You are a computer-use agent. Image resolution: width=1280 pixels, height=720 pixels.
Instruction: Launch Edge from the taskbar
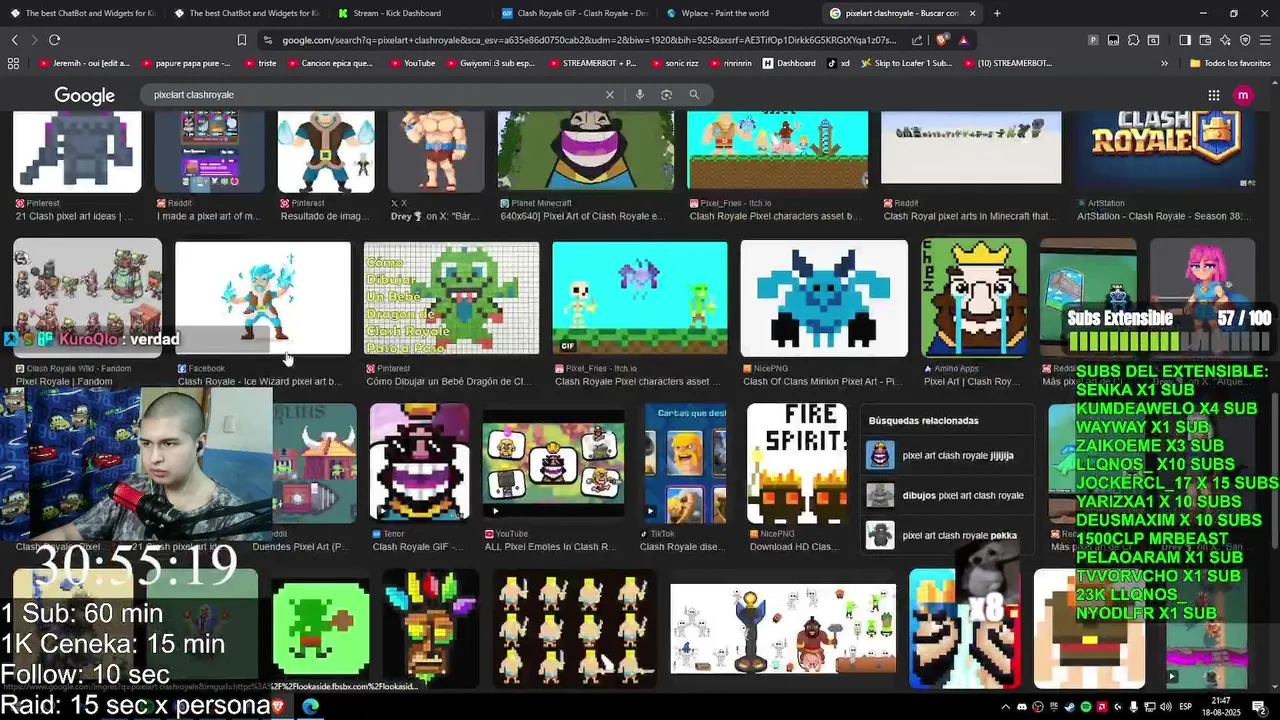311,706
